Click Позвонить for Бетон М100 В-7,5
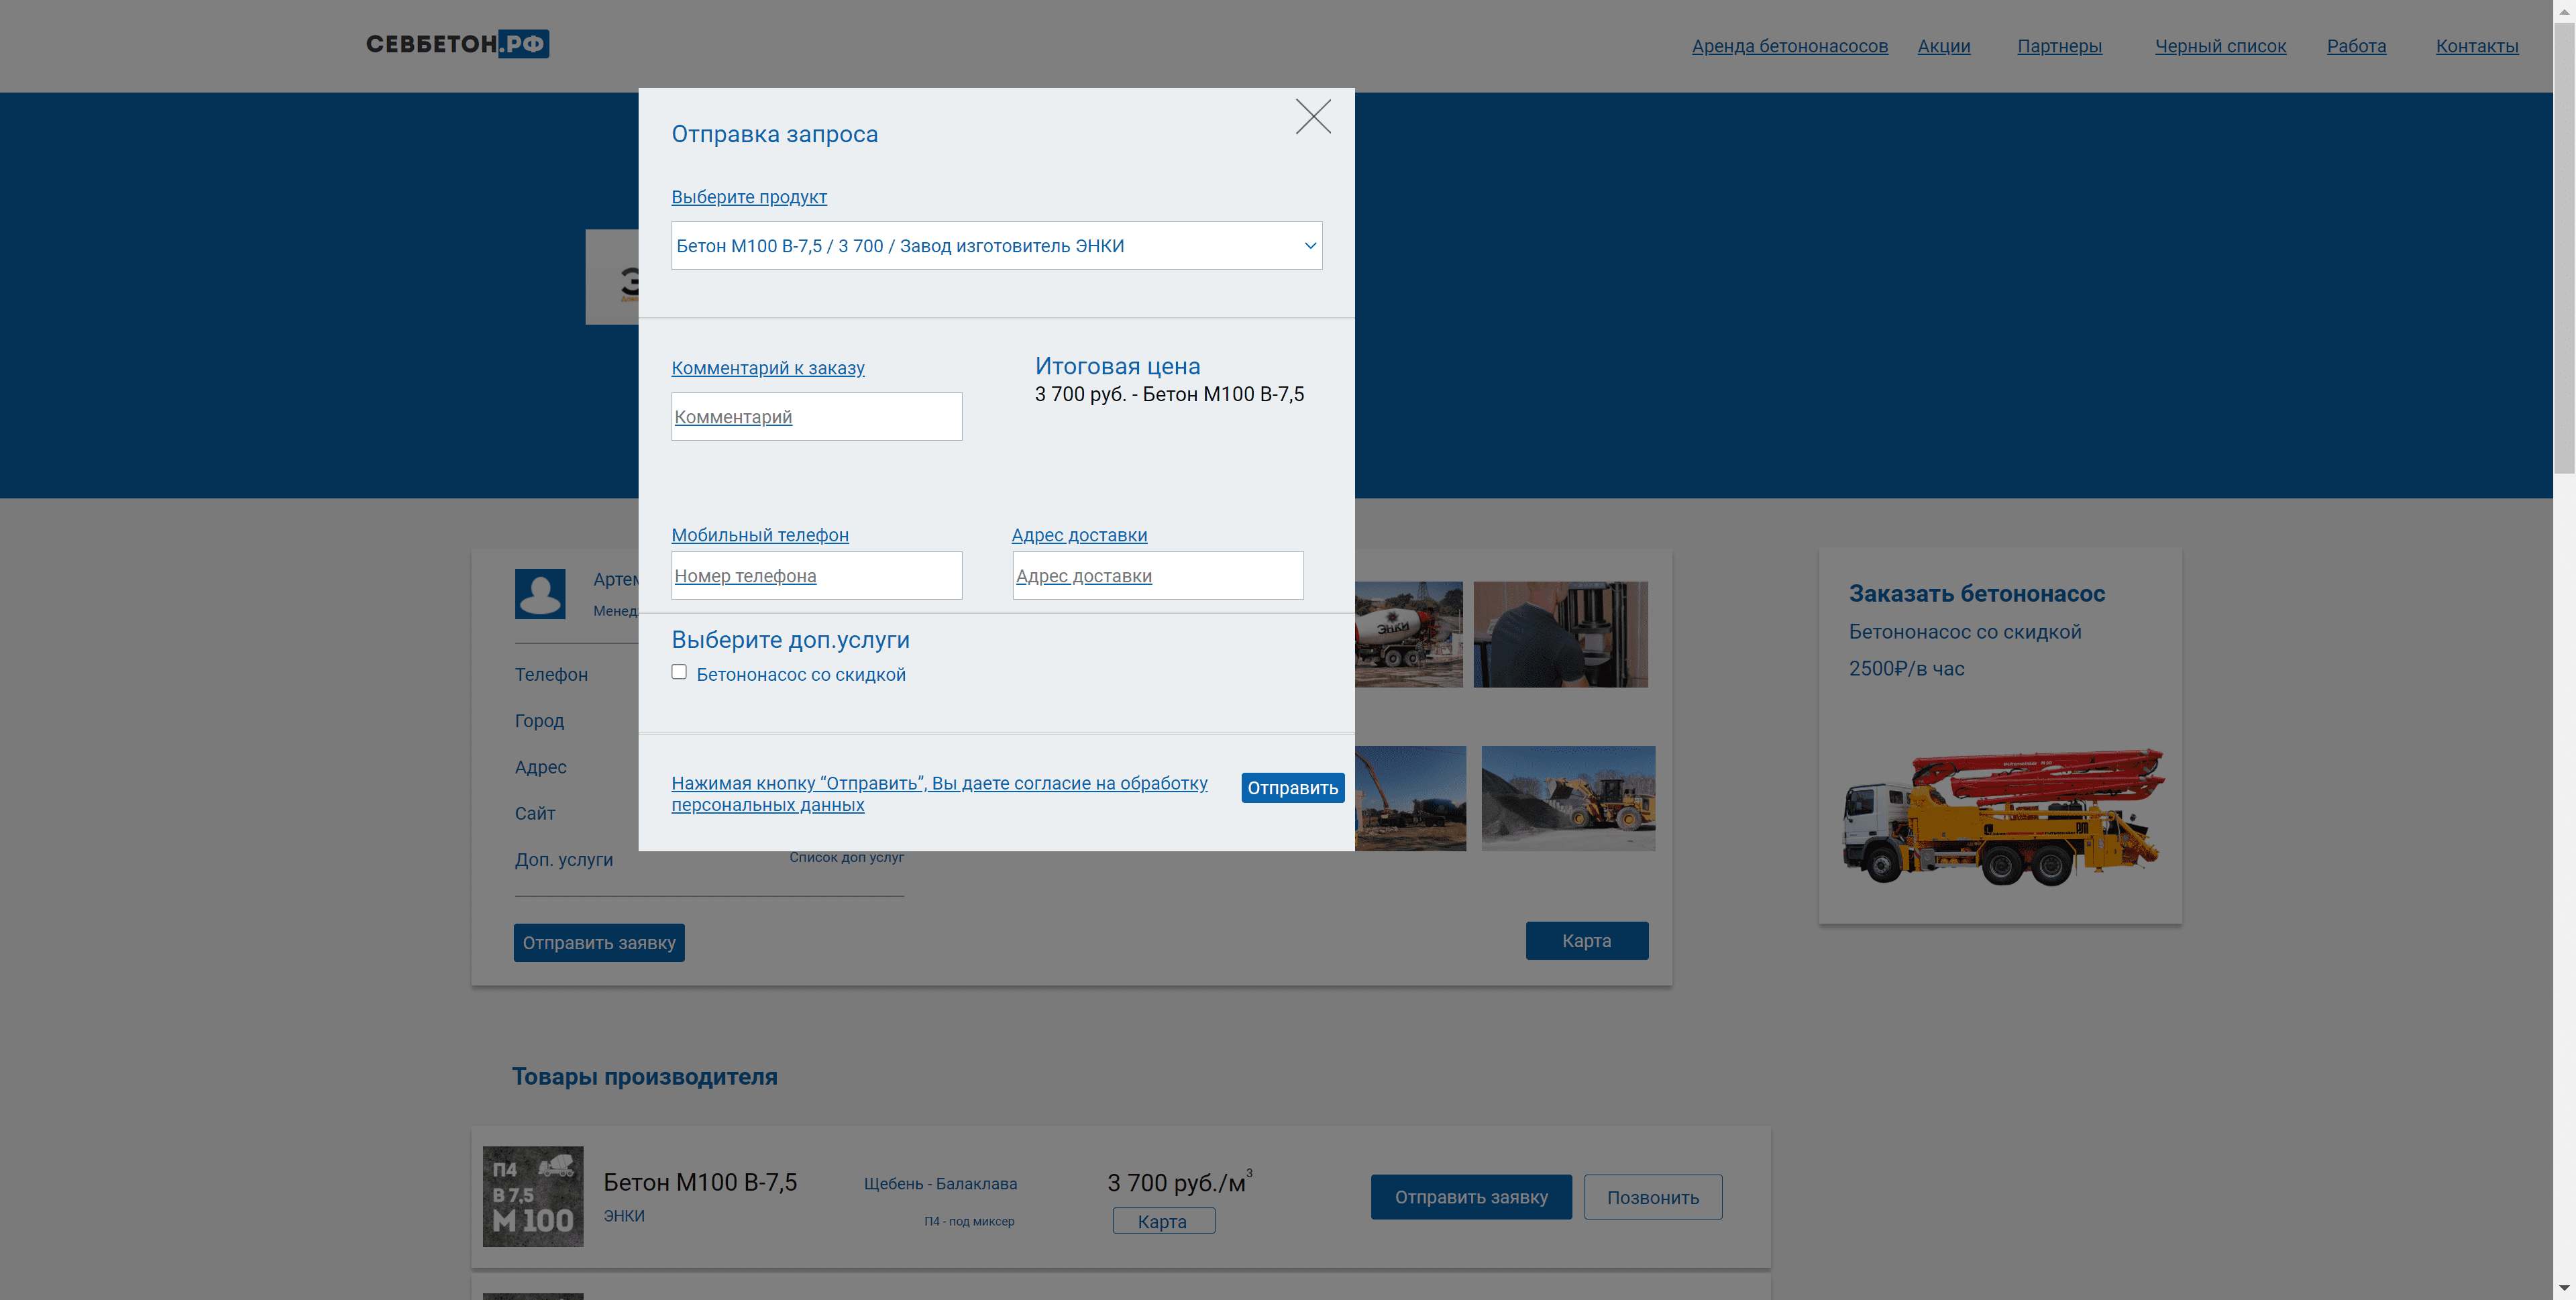 [1653, 1197]
